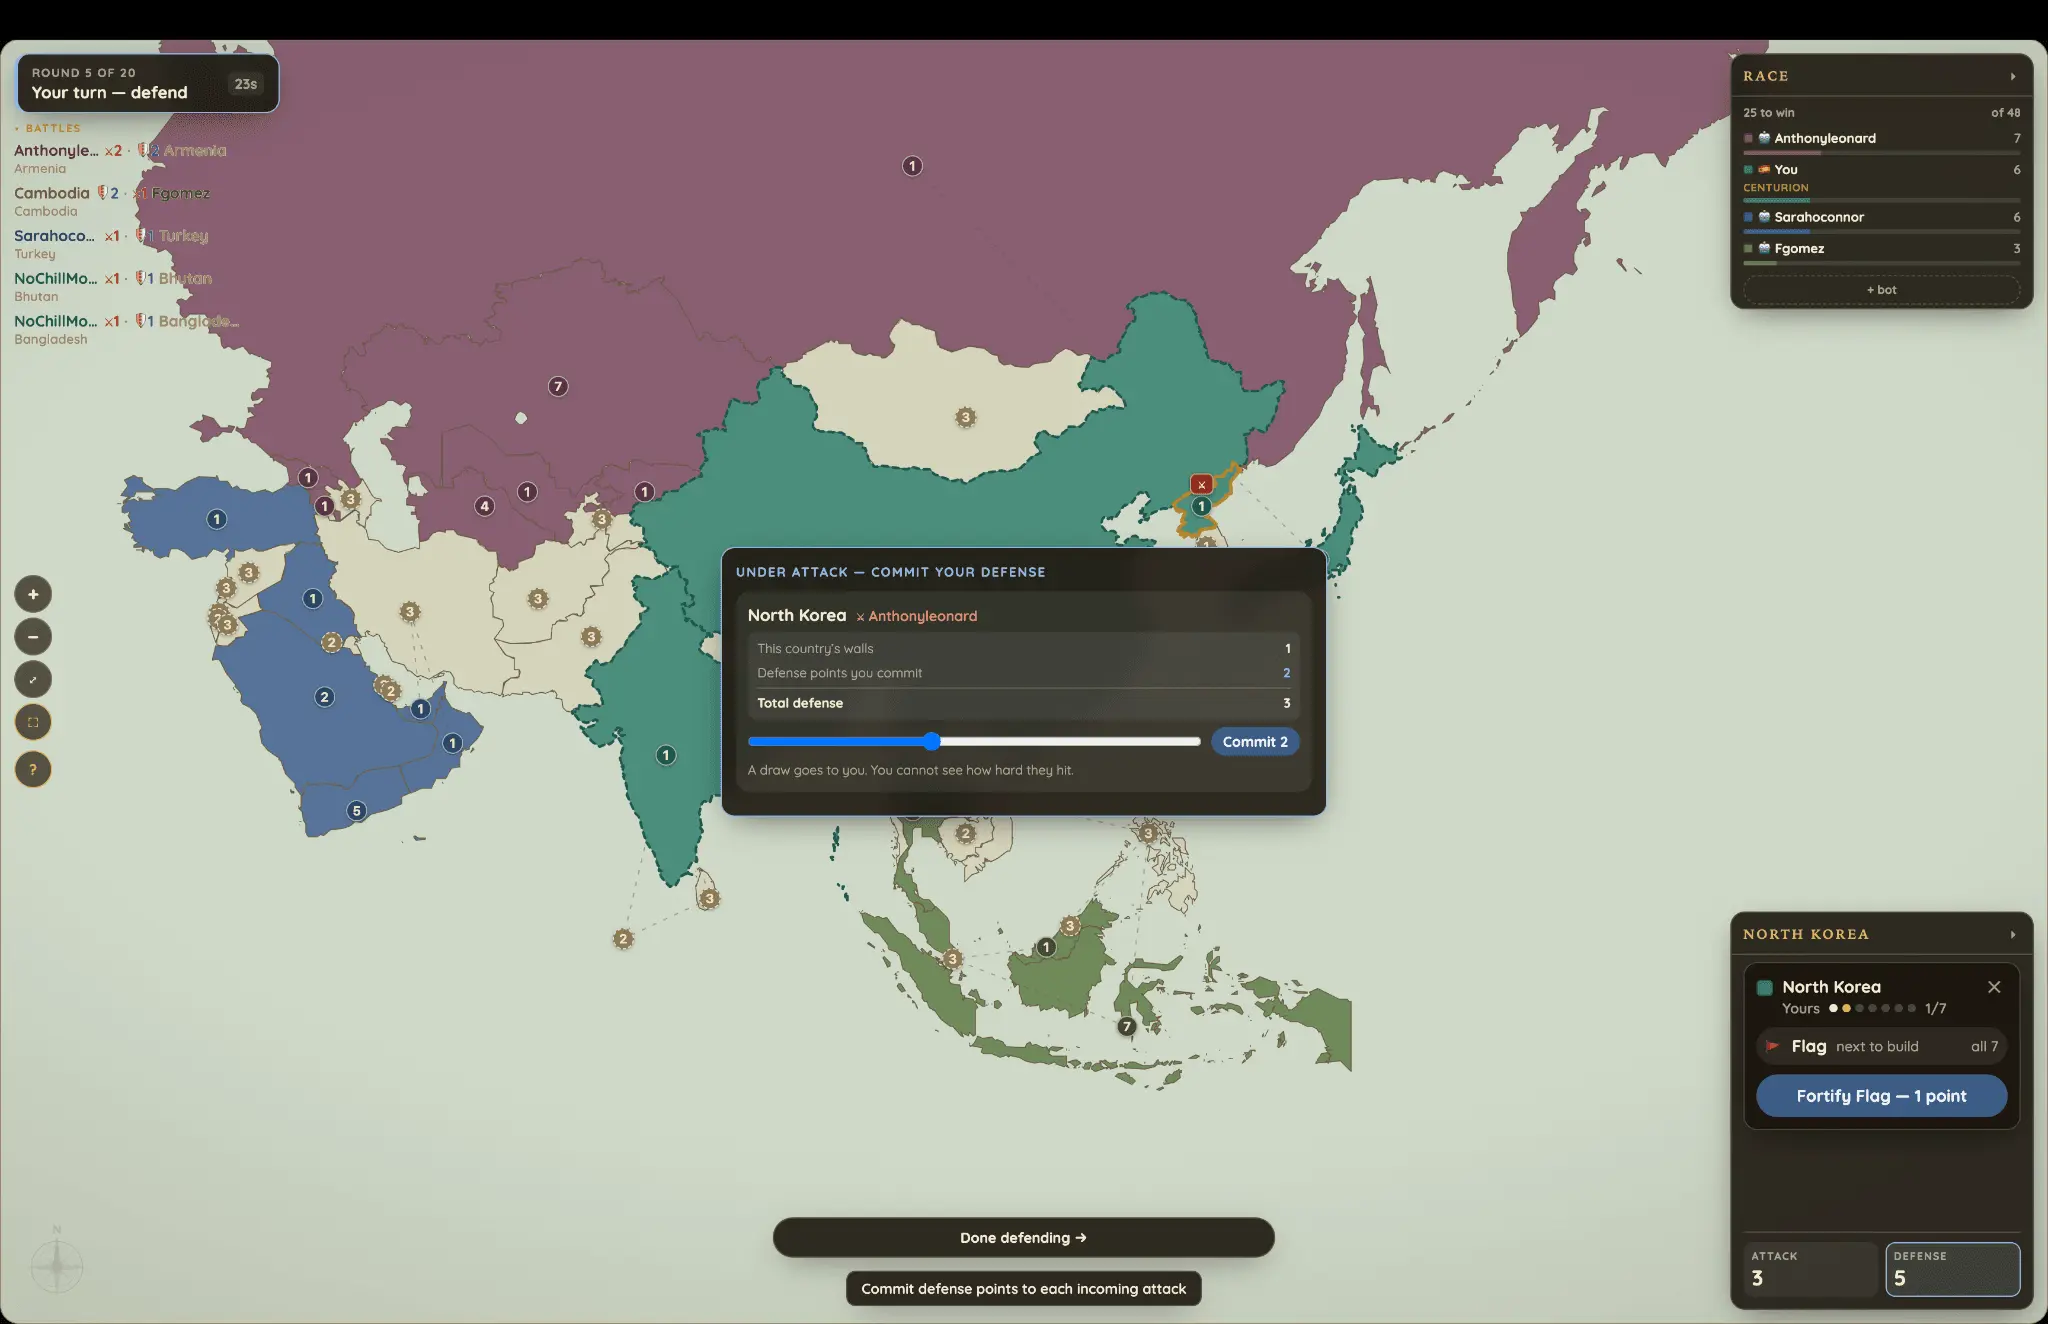Click the 1 marker in India
2048x1324 pixels.
[666, 755]
